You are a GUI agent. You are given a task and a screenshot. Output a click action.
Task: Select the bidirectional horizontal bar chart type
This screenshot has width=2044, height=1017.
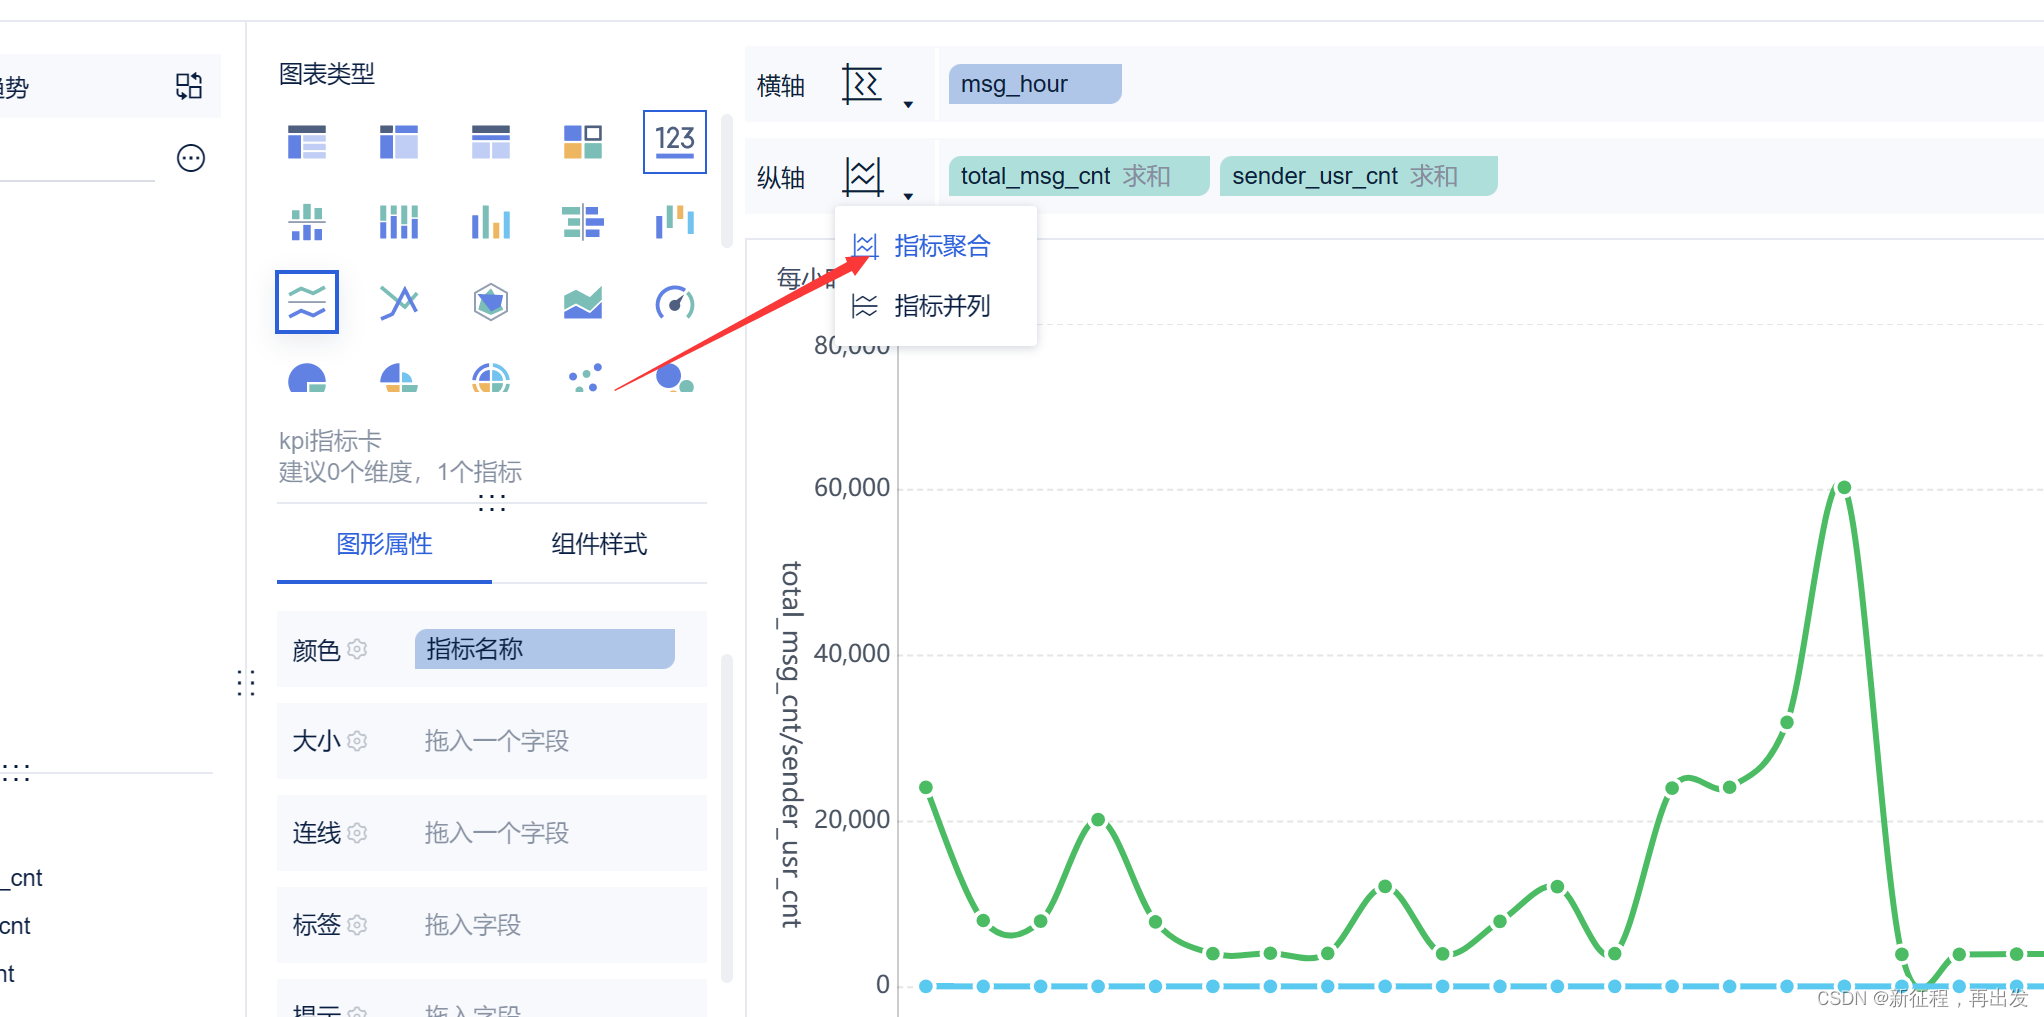583,222
